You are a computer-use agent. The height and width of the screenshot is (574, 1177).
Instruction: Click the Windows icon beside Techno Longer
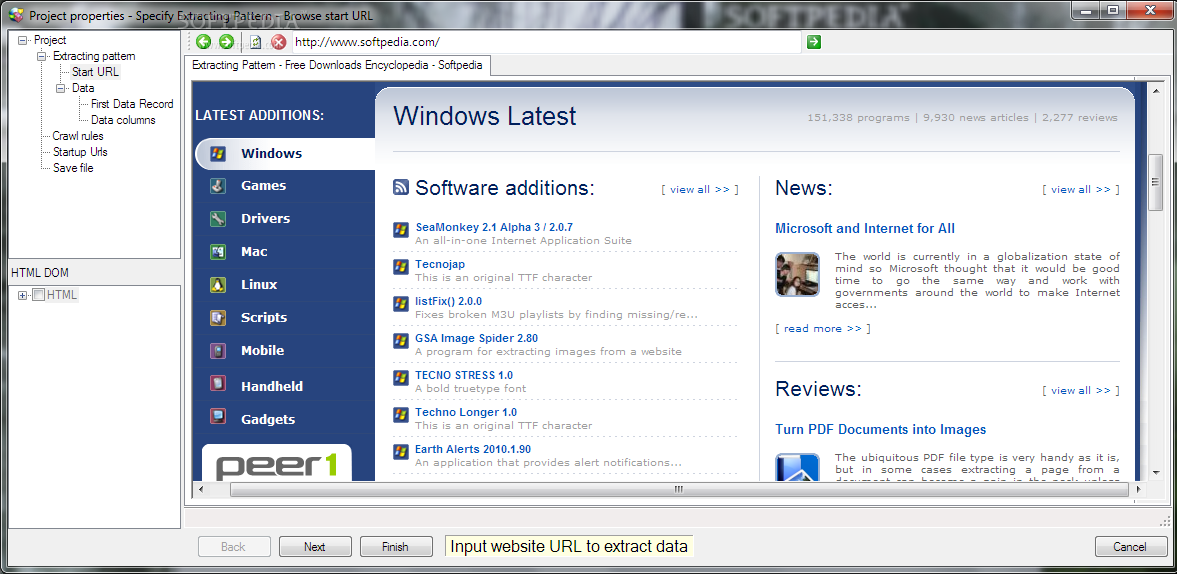pyautogui.click(x=401, y=414)
